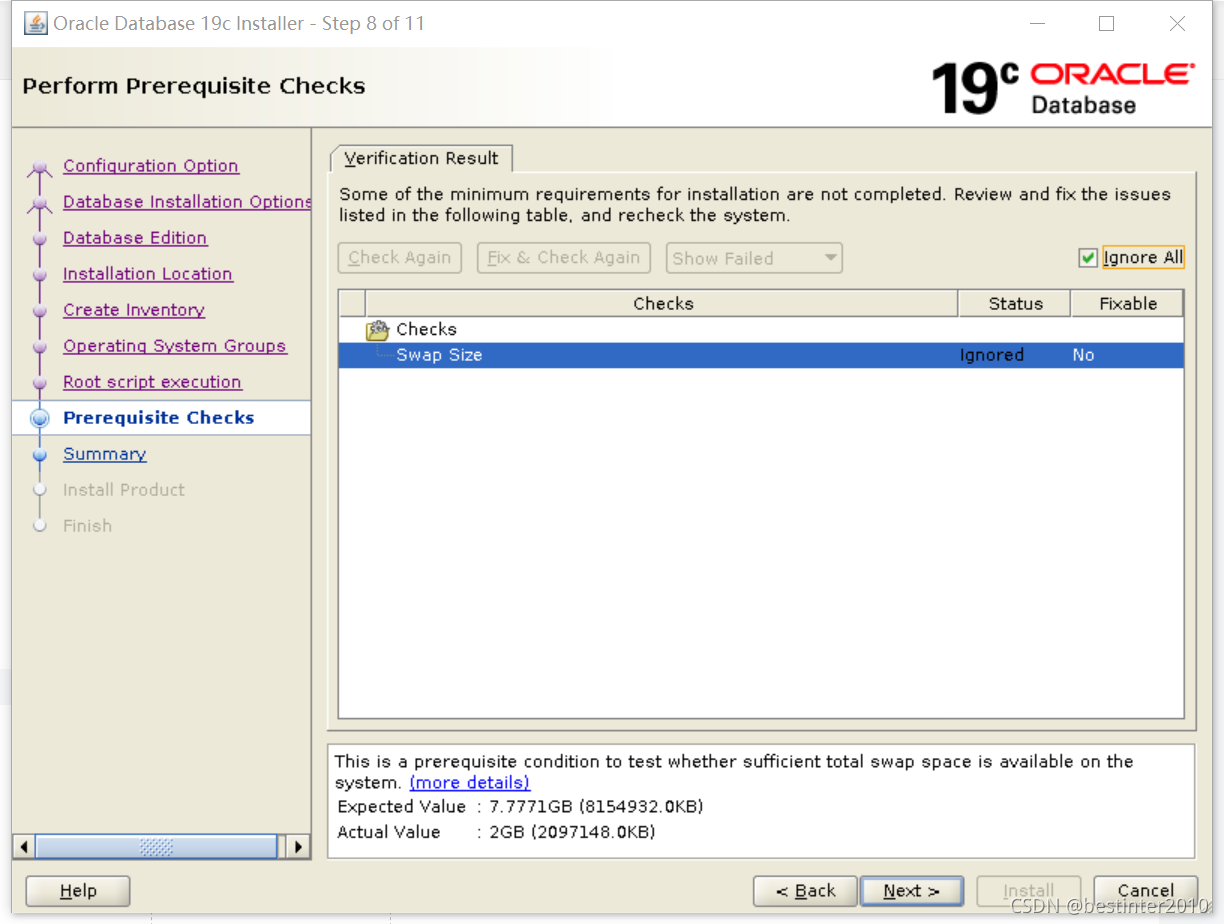This screenshot has width=1224, height=924.
Task: Click Fix & Check Again button
Action: pyautogui.click(x=564, y=258)
